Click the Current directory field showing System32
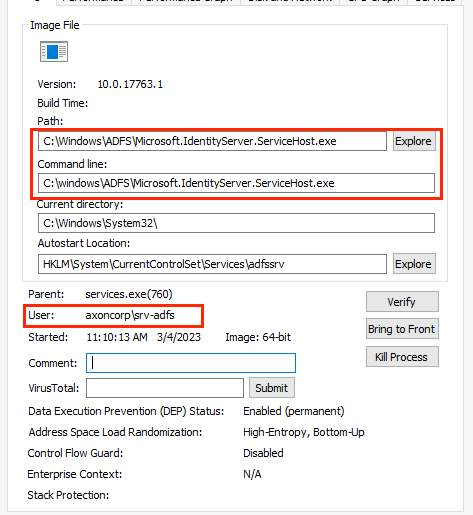The image size is (473, 515). click(236, 223)
